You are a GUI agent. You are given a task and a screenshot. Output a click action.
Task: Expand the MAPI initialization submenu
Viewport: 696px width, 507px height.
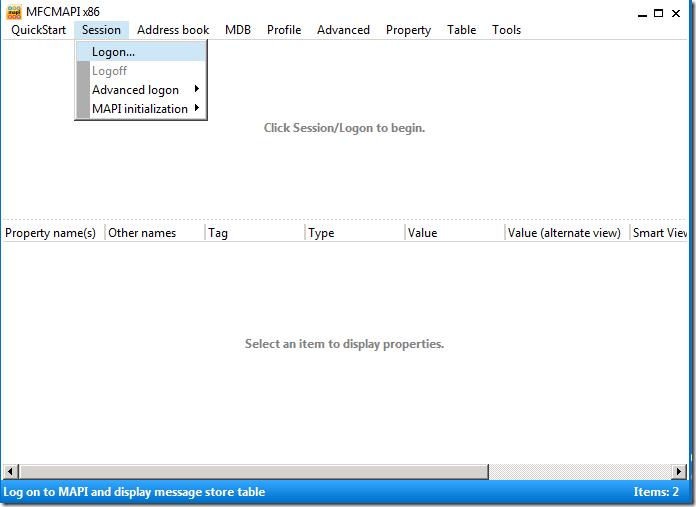pos(141,109)
